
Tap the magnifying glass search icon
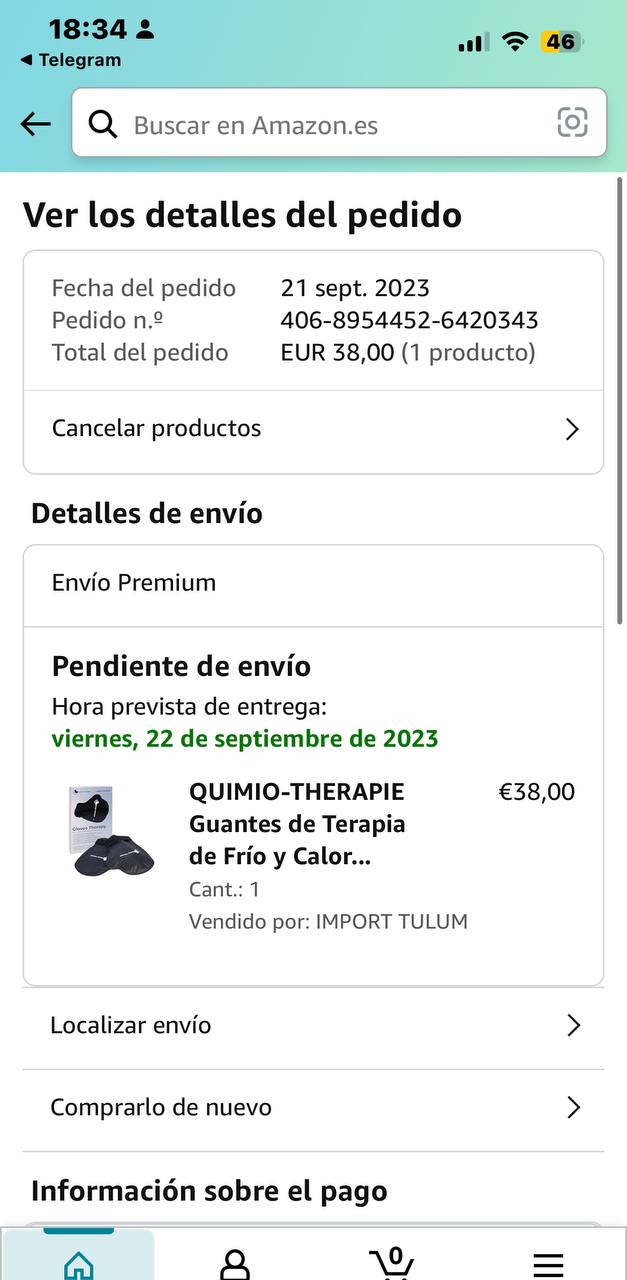[103, 124]
